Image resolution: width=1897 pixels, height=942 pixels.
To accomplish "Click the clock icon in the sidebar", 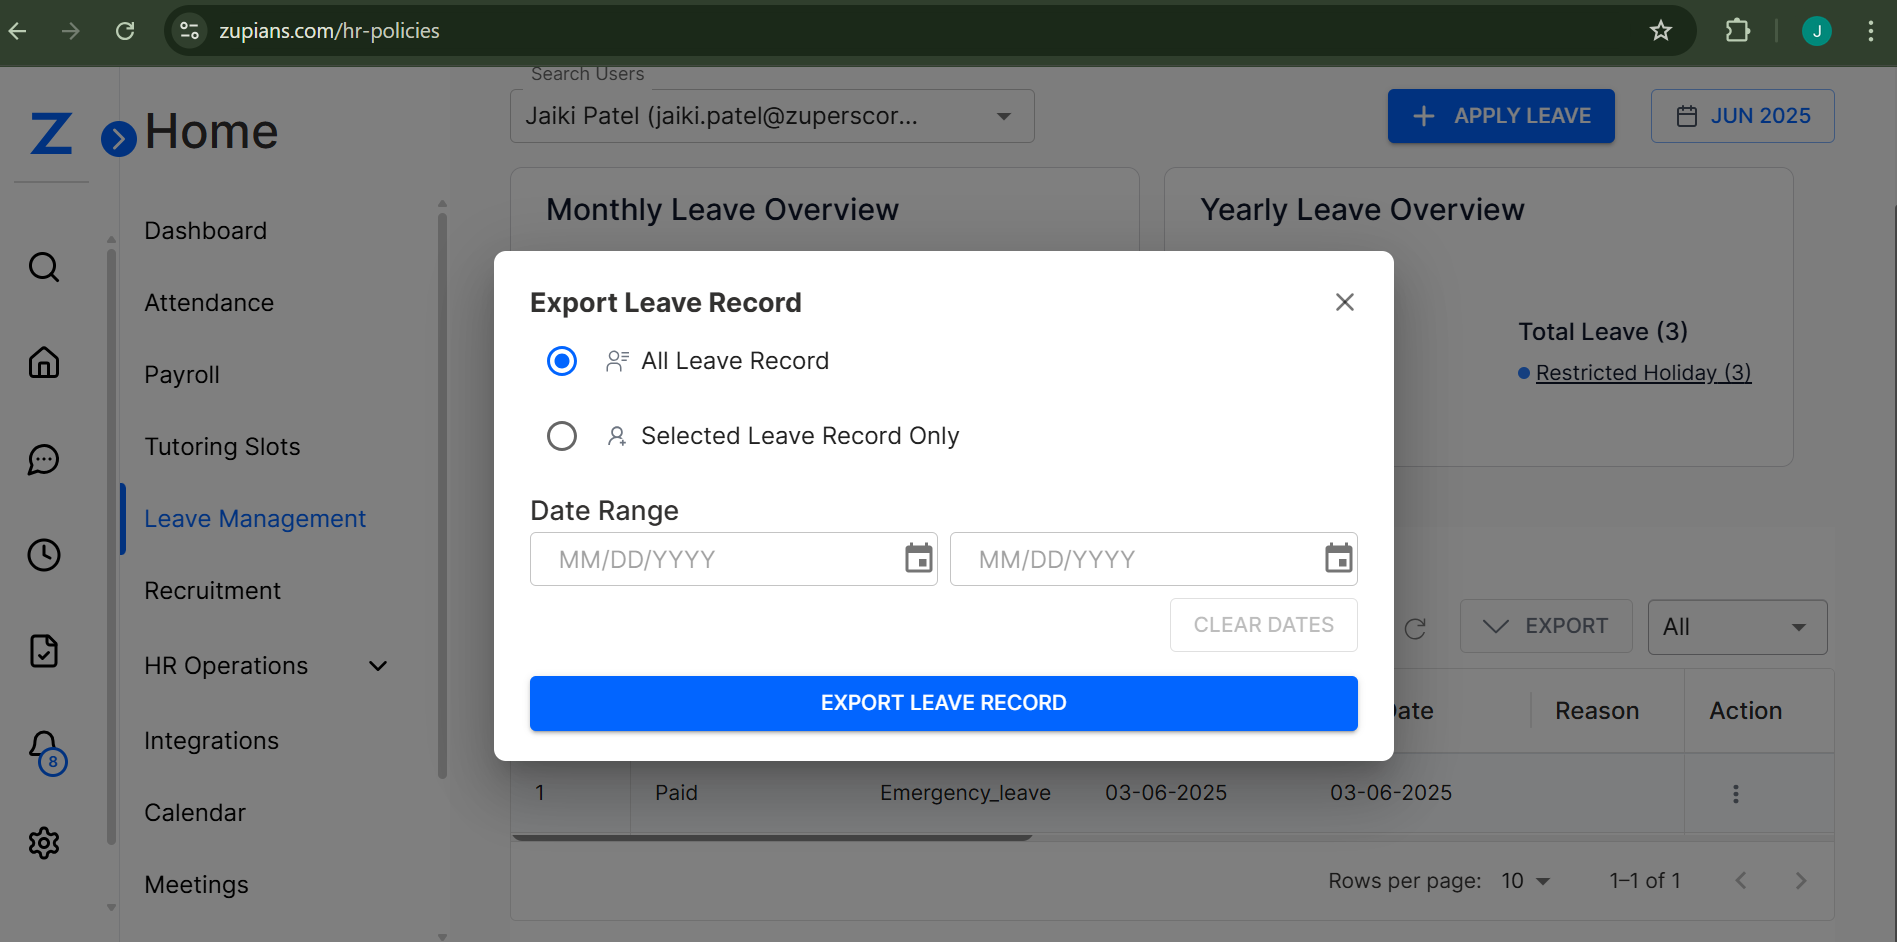I will (x=44, y=555).
